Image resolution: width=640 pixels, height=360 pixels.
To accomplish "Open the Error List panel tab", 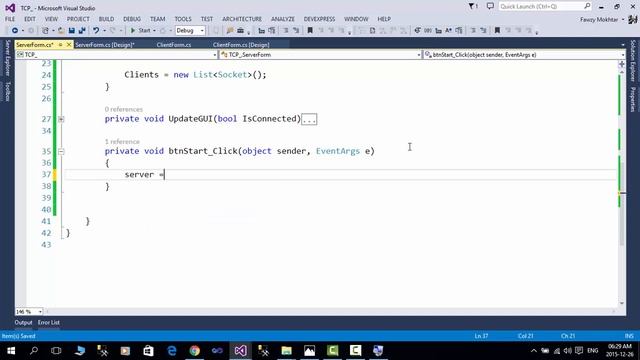I will [49, 322].
